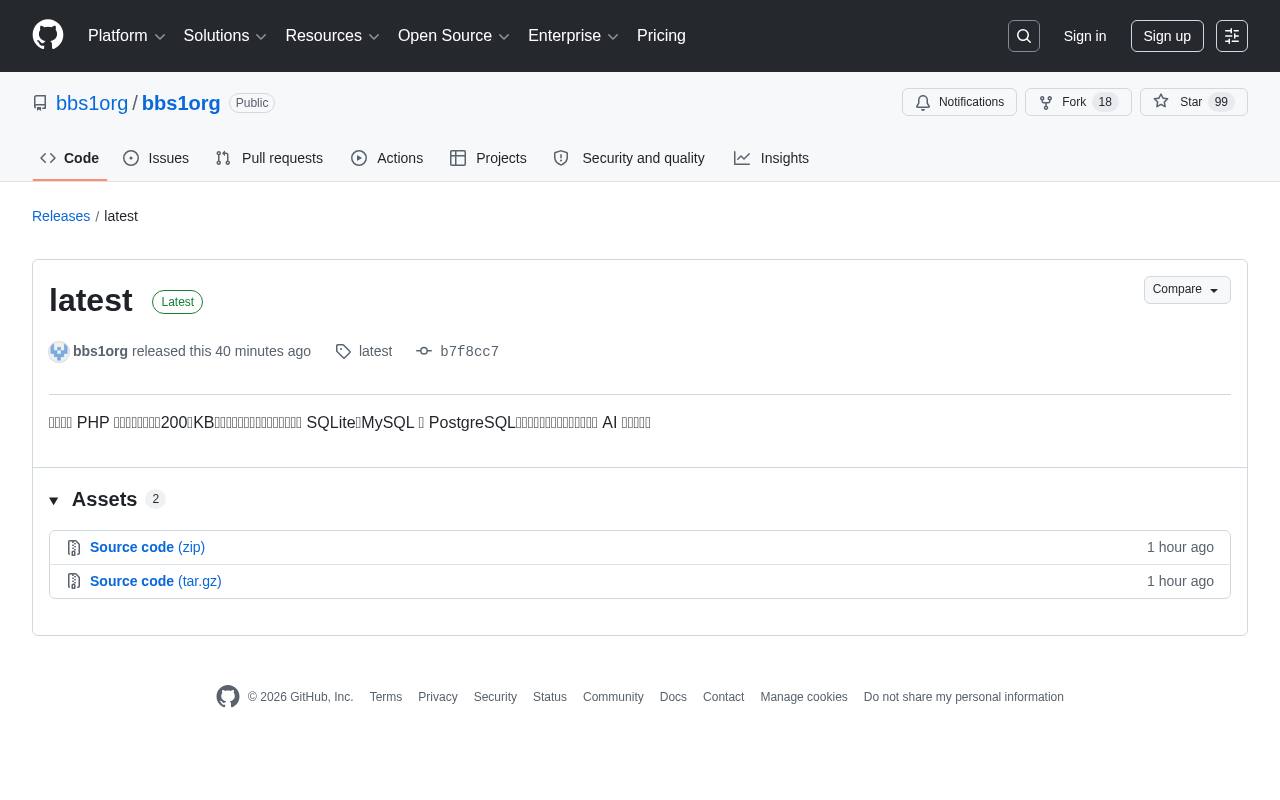This screenshot has height=800, width=1280.
Task: Click the Notifications button
Action: tap(959, 102)
